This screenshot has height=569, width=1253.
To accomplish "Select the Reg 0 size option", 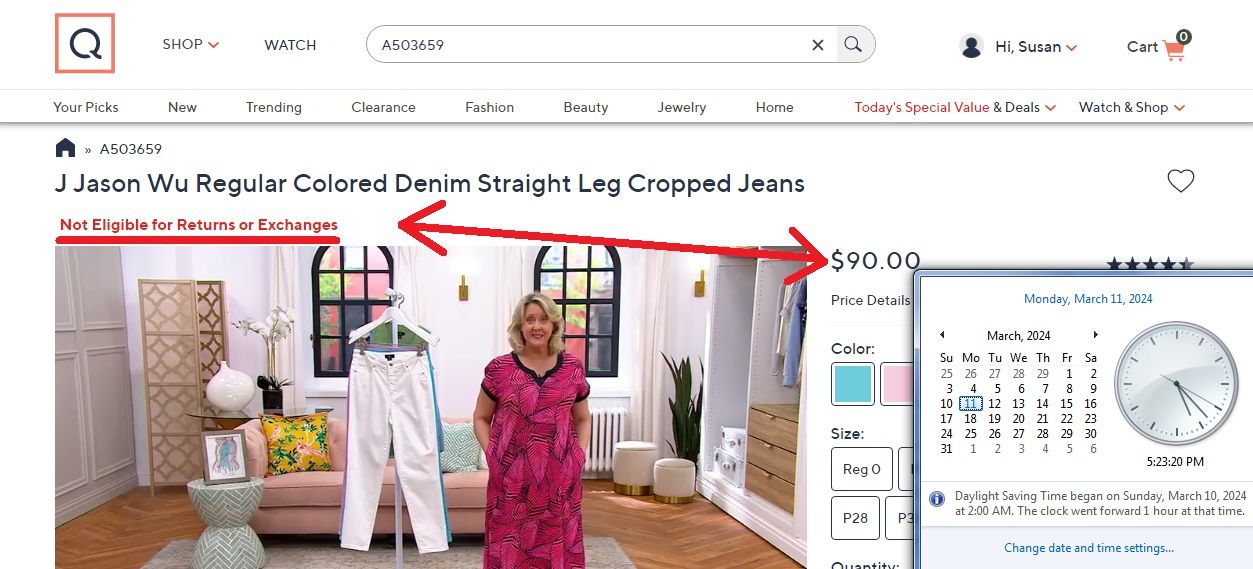I will click(861, 469).
